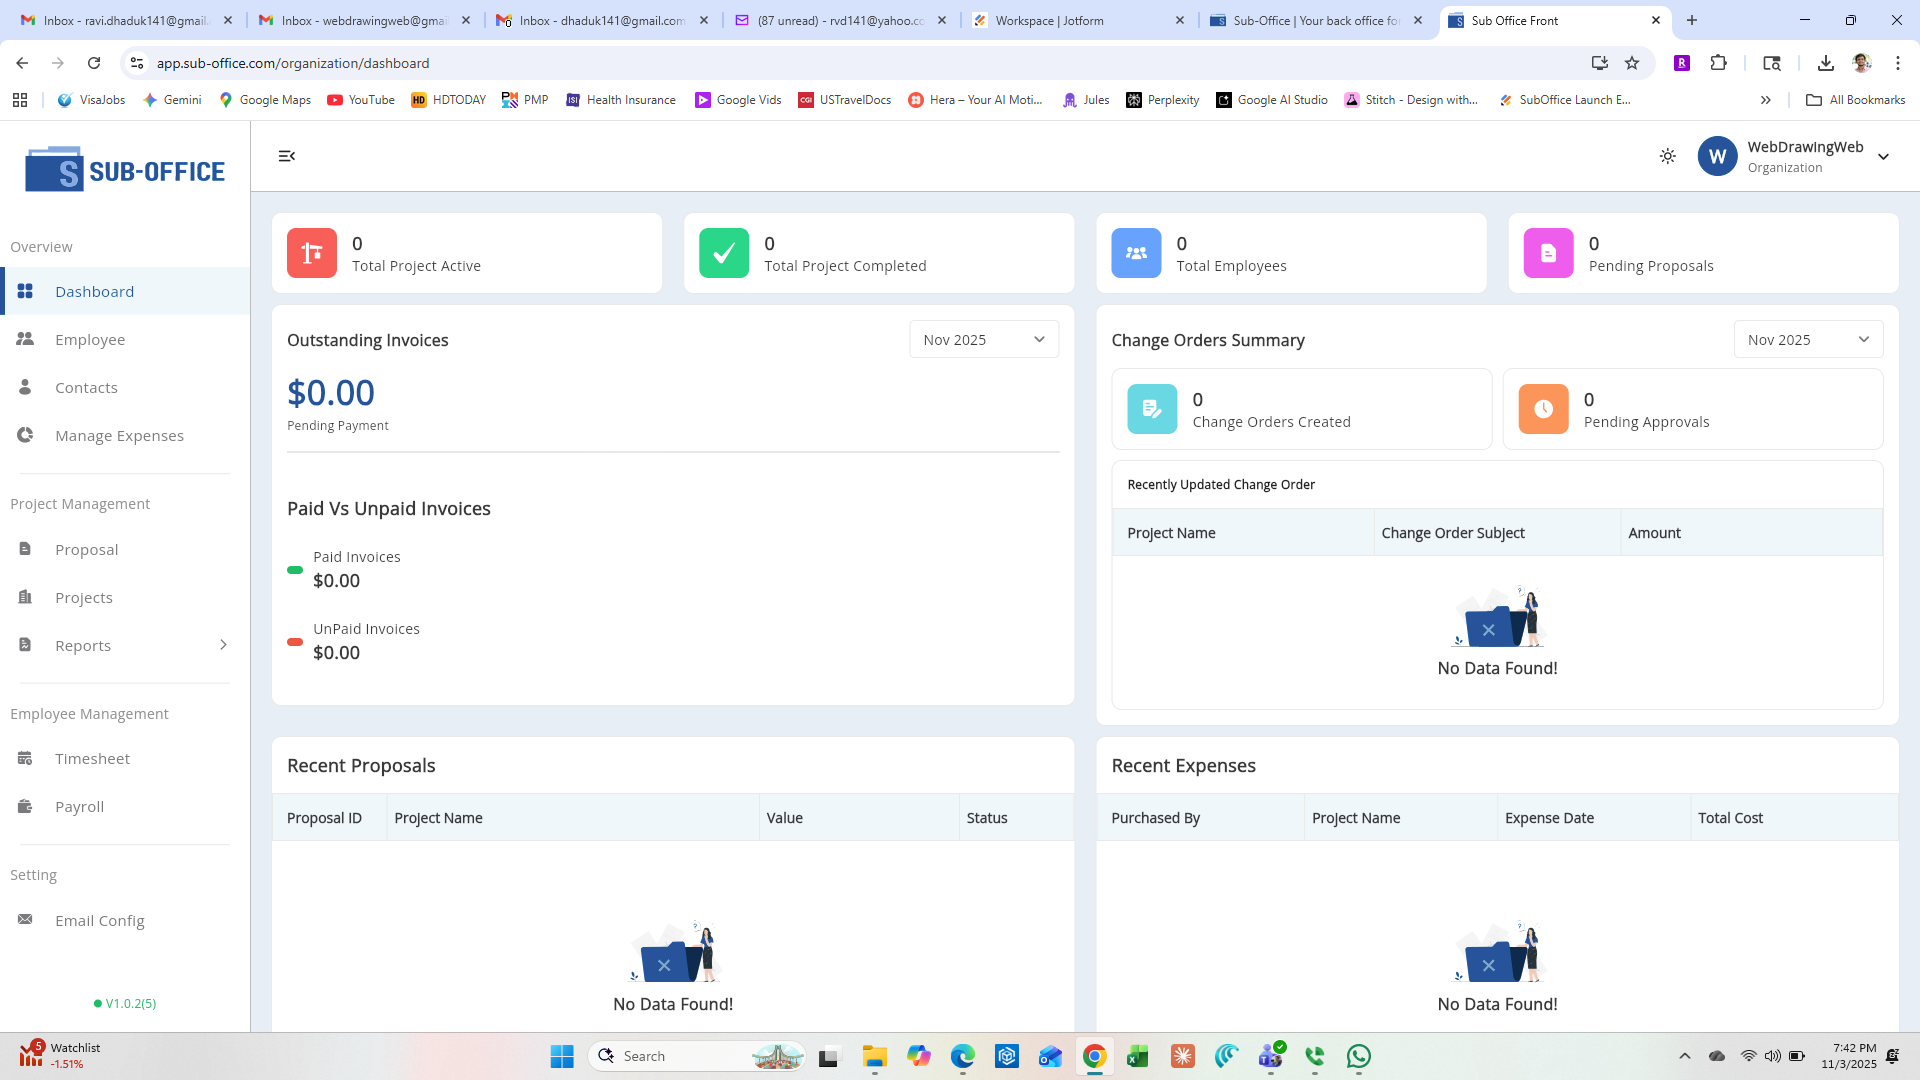
Task: Click the teal Change Orders Created icon
Action: tap(1152, 409)
